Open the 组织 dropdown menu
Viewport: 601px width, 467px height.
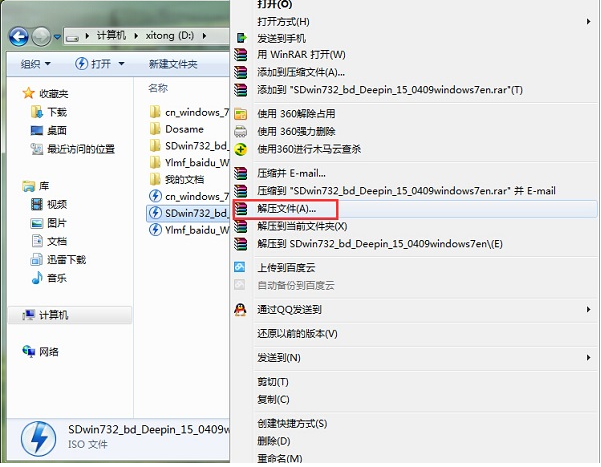point(35,64)
